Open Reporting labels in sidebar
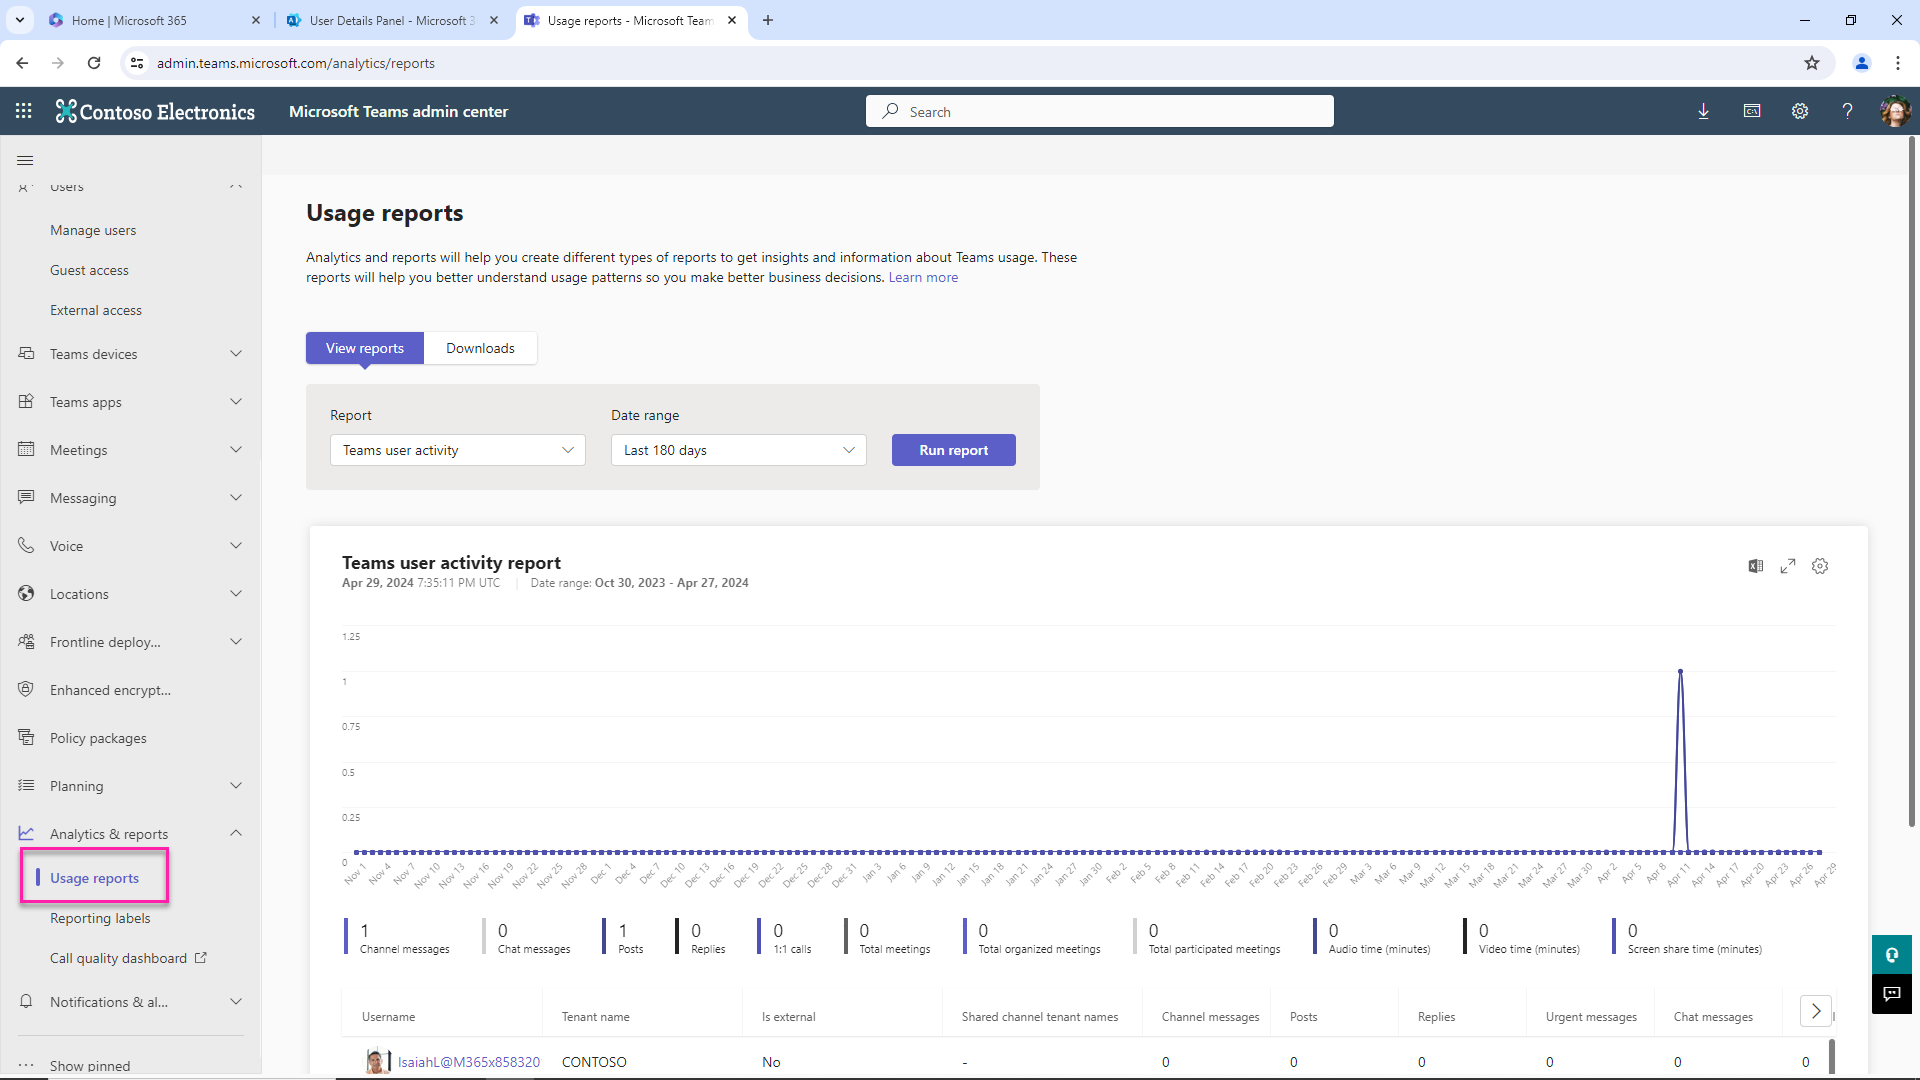 click(100, 918)
